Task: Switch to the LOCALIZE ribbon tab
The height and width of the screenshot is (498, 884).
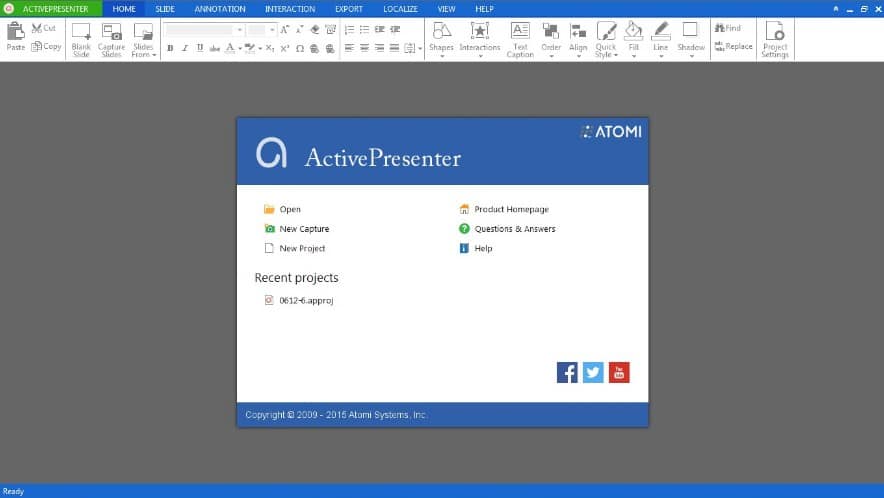Action: [x=400, y=9]
